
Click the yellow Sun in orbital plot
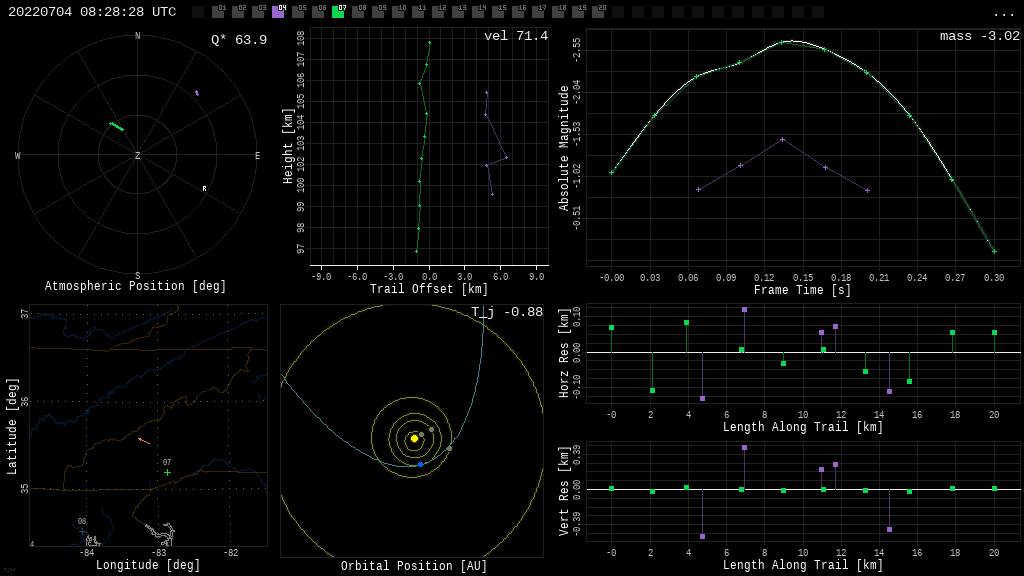pos(414,438)
